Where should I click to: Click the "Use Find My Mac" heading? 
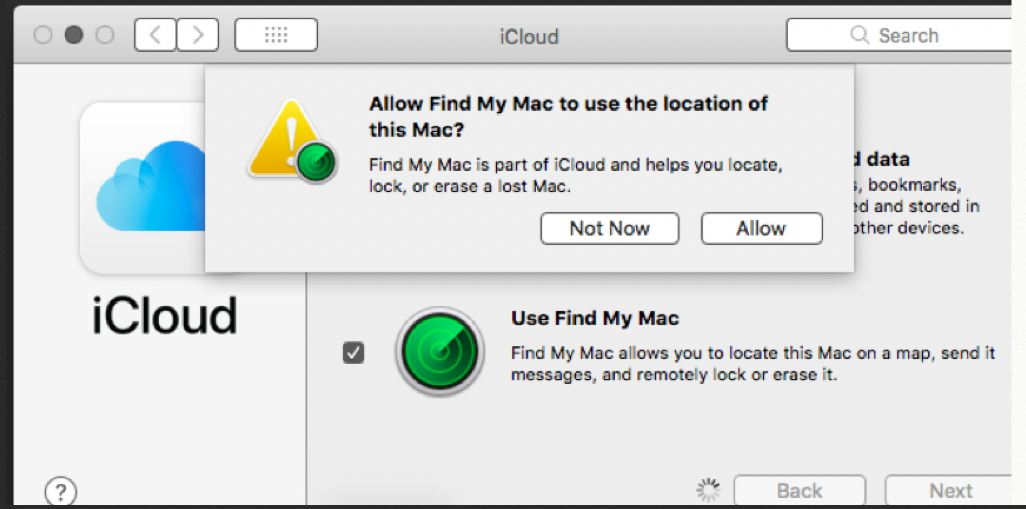594,319
